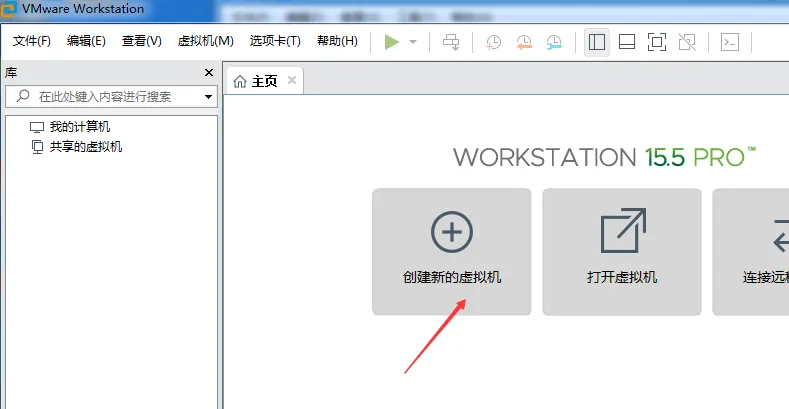Select 我的计算机 in the library tree
789x409 pixels.
point(80,127)
